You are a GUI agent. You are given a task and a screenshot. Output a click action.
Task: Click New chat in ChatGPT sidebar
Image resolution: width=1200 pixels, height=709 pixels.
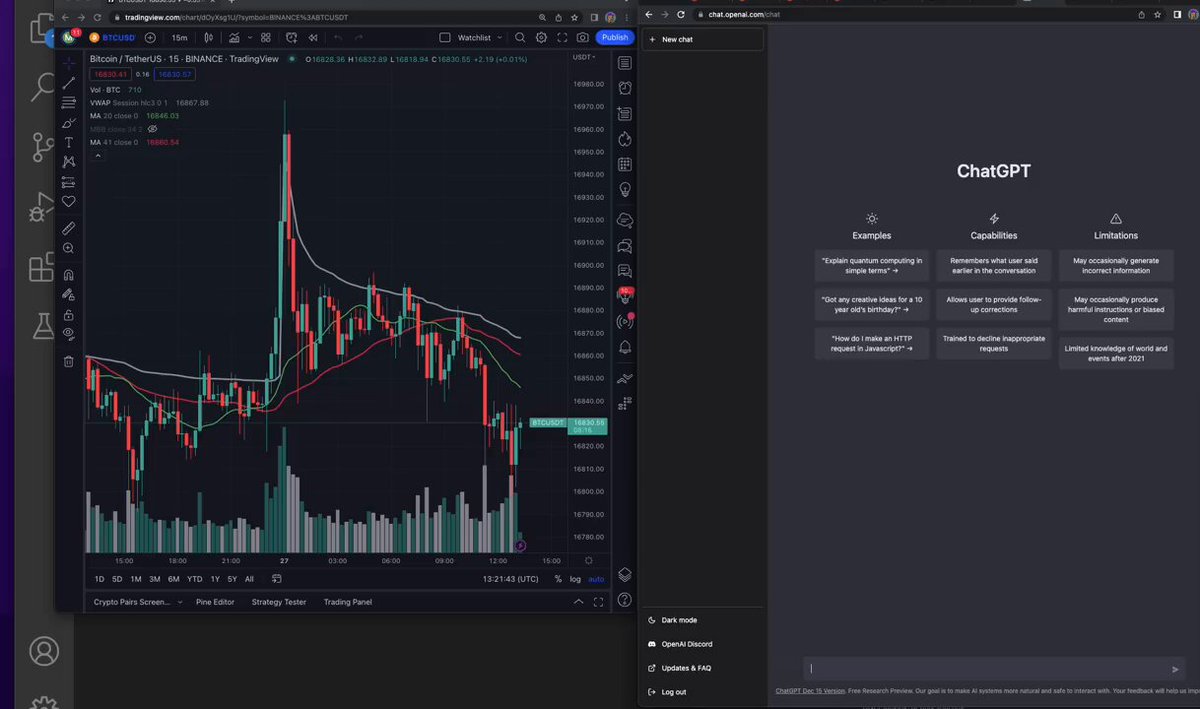(702, 39)
